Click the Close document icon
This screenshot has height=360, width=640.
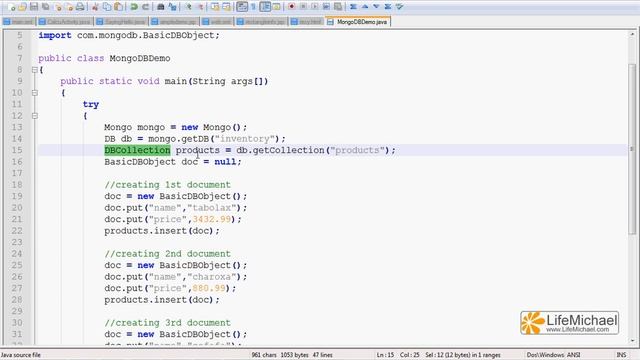click(x=58, y=7)
